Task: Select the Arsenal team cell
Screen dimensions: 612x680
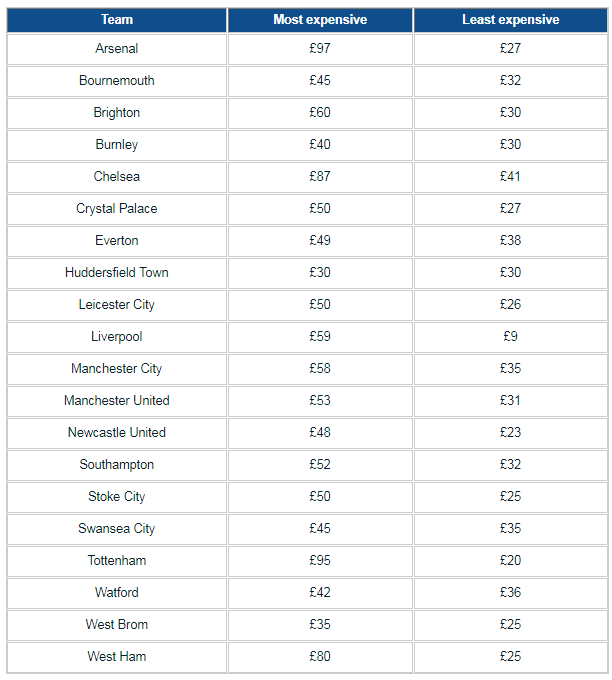Action: (117, 49)
